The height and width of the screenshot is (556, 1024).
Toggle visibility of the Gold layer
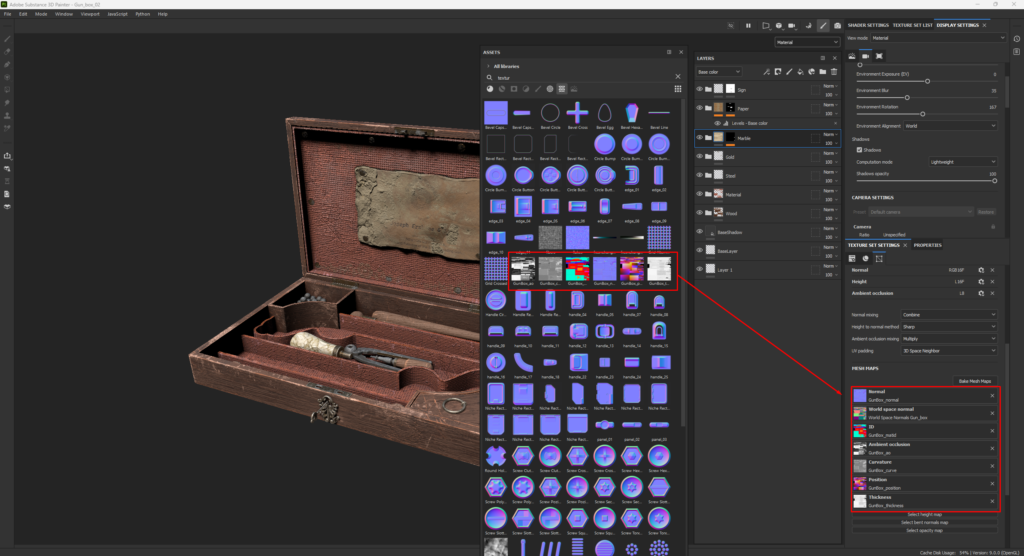tap(700, 158)
